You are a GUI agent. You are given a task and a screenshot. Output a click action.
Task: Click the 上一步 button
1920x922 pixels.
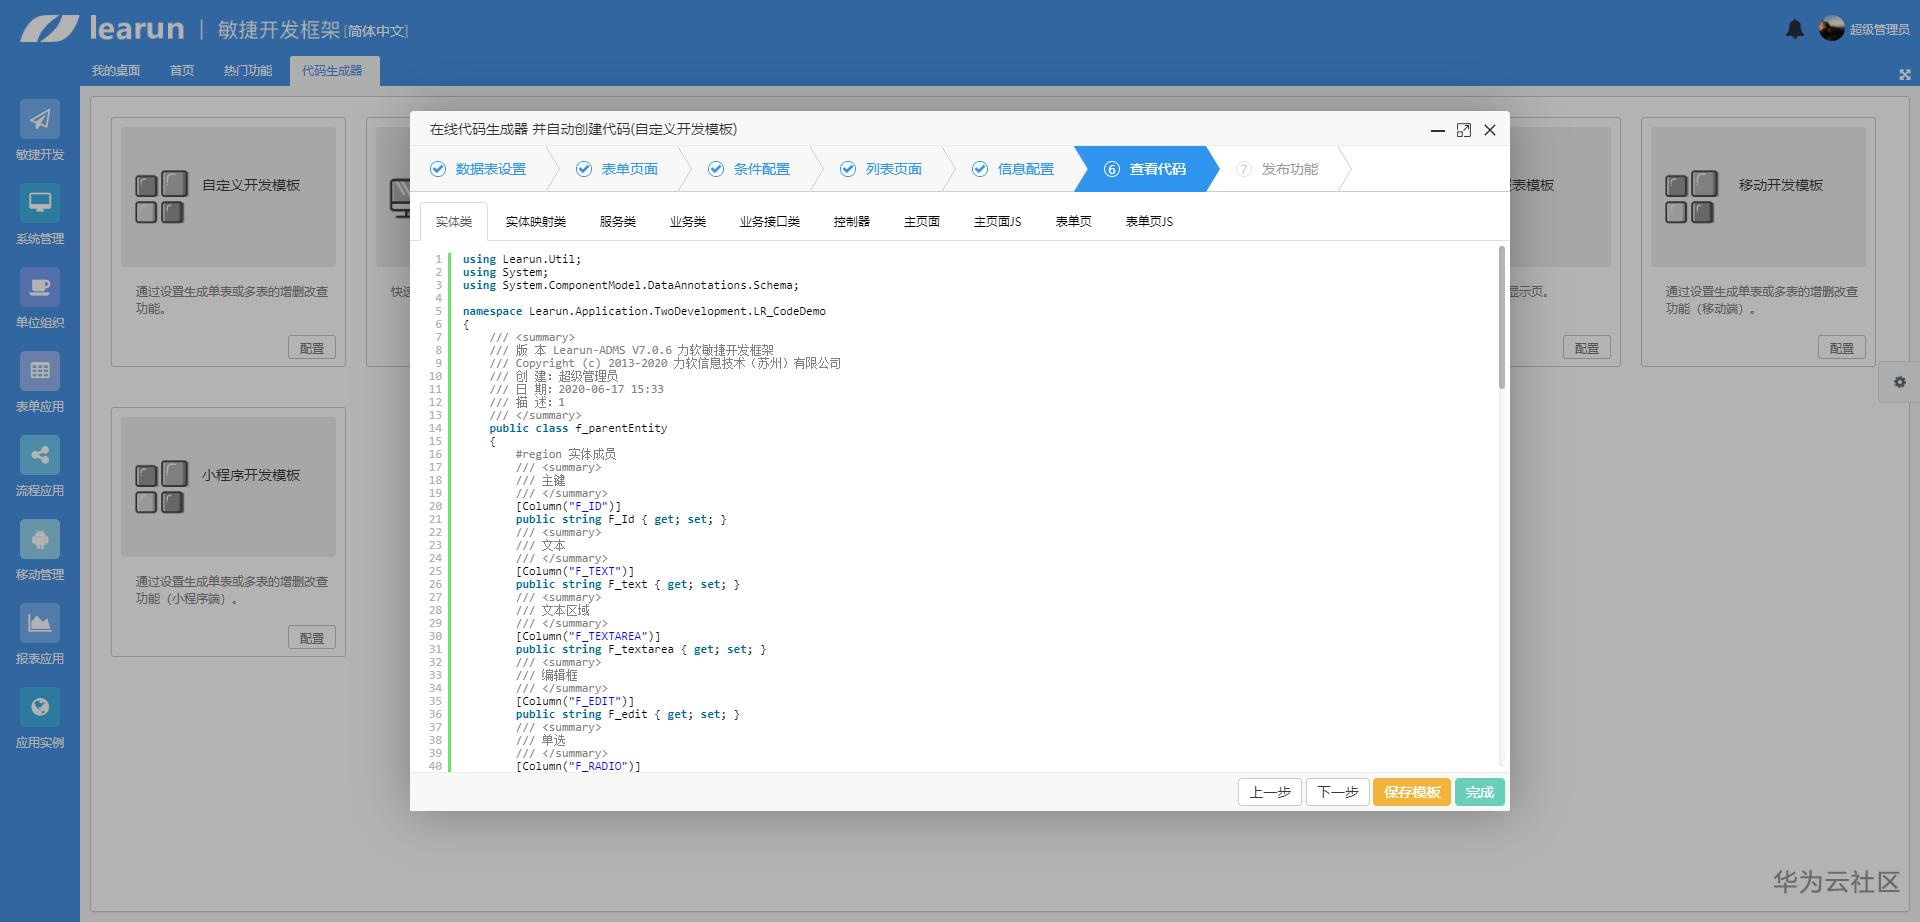1270,792
